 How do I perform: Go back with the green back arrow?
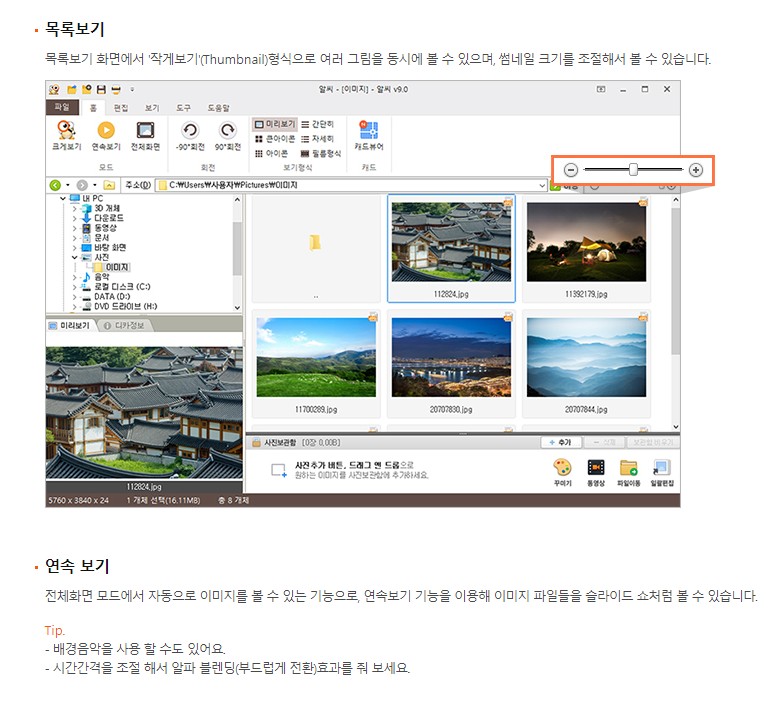[x=55, y=185]
